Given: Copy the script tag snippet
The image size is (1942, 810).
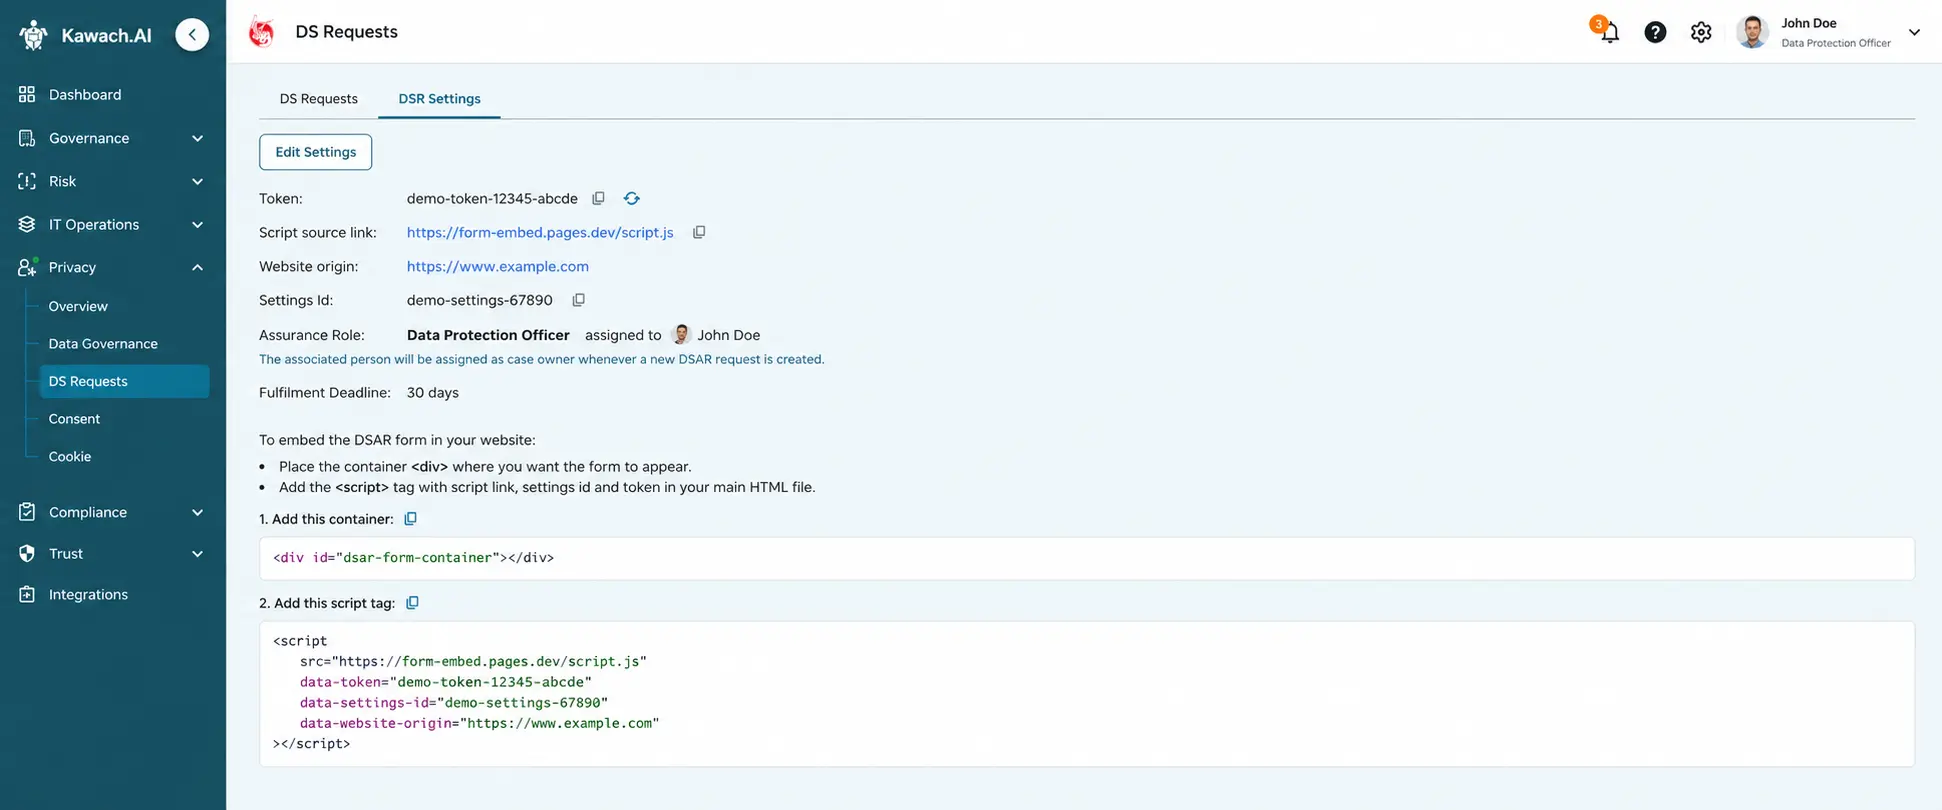Looking at the screenshot, I should pyautogui.click(x=412, y=603).
